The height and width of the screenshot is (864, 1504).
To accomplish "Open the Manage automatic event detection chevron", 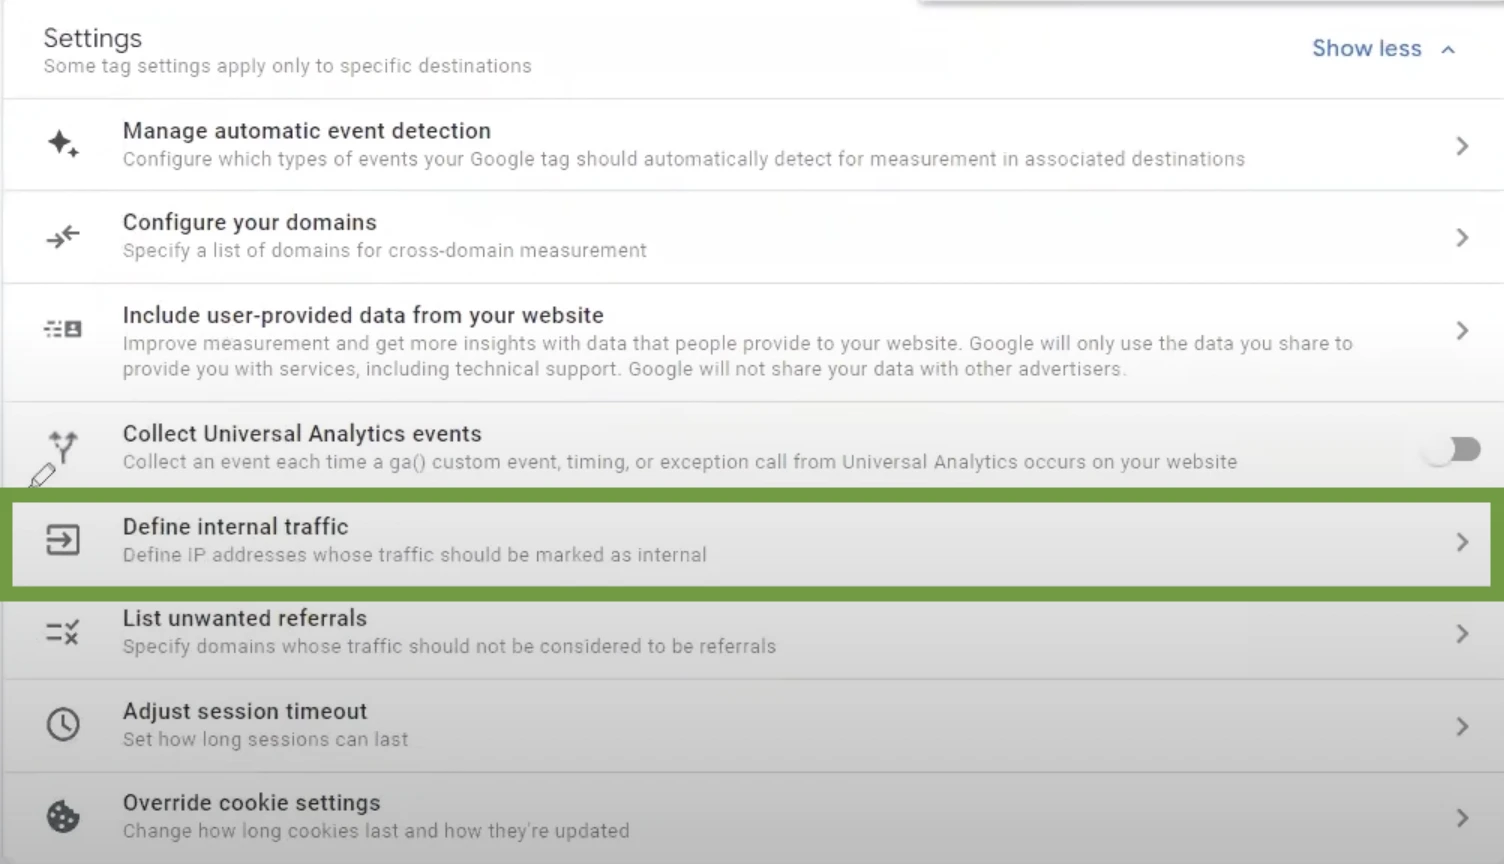I will point(1462,146).
